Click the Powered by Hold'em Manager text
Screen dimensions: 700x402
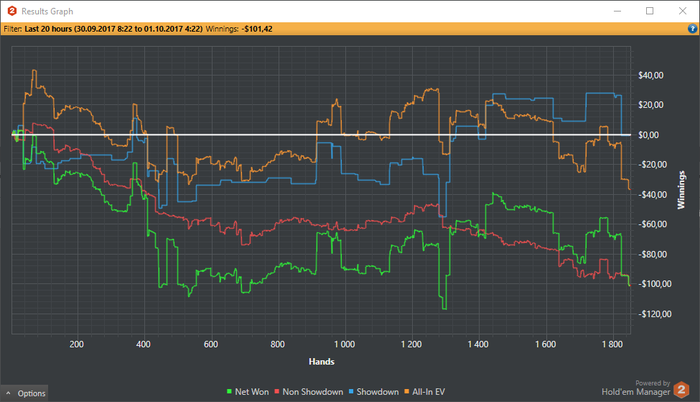click(x=636, y=388)
